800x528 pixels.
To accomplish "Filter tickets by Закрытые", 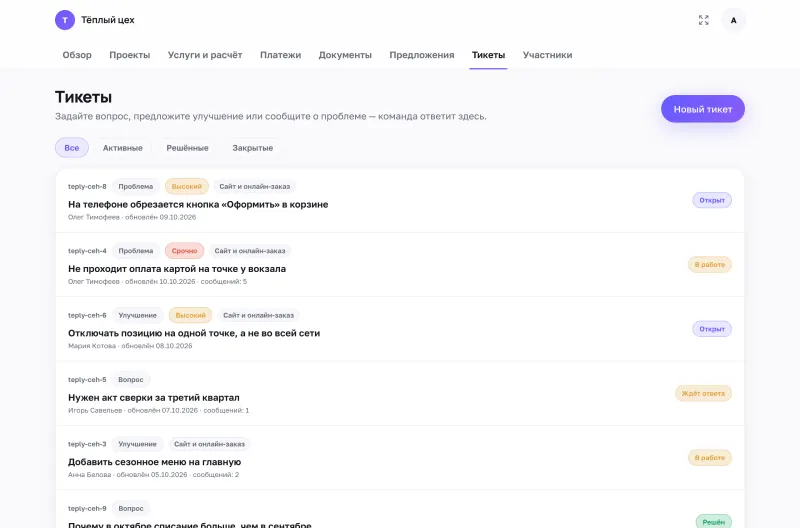I will point(253,148).
